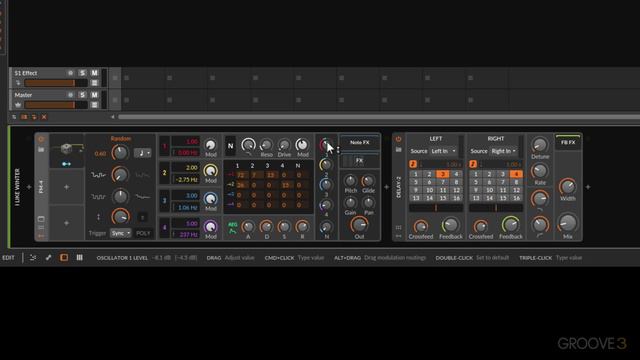Select oscillator 4 number button
The width and height of the screenshot is (640, 360).
[x=164, y=228]
